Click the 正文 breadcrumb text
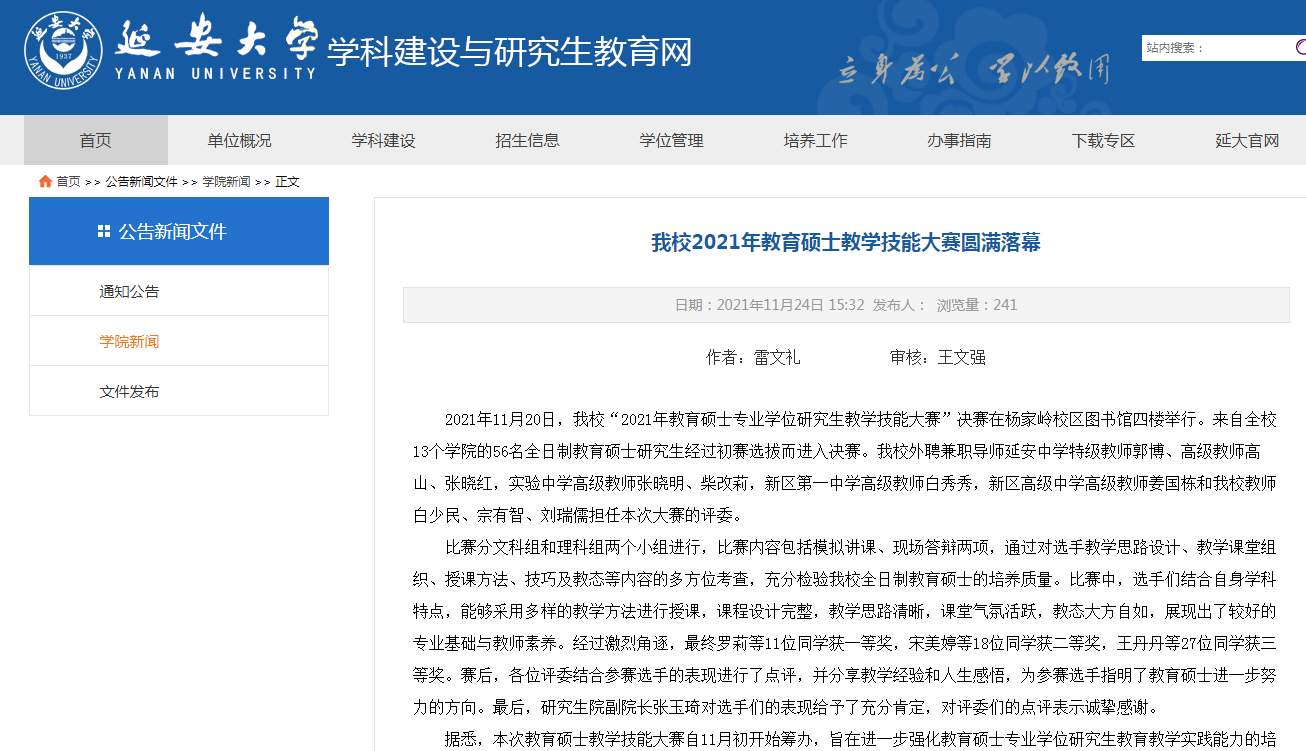The width and height of the screenshot is (1306, 751). pos(288,181)
